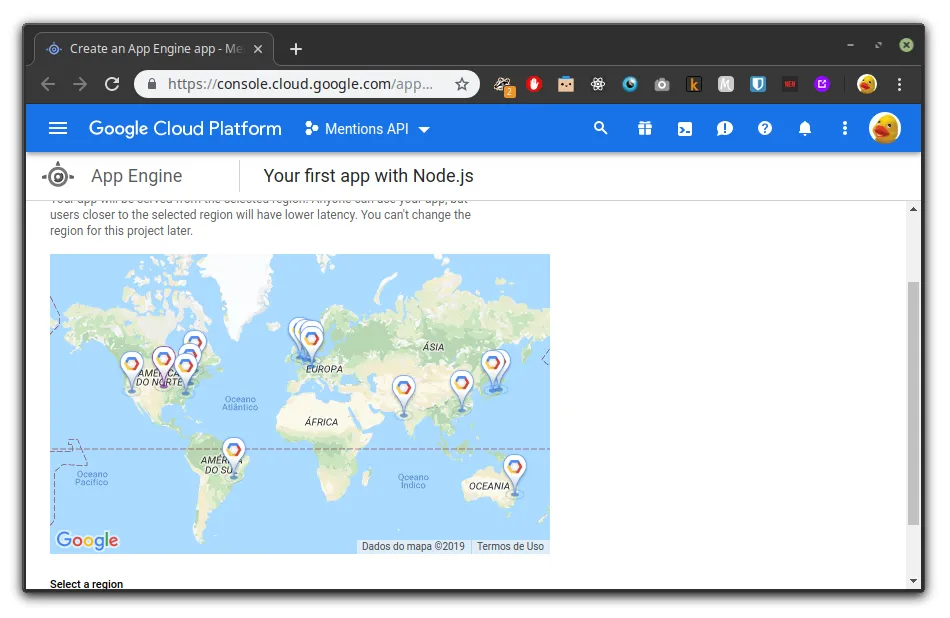Bookmark this page with the star

(461, 84)
